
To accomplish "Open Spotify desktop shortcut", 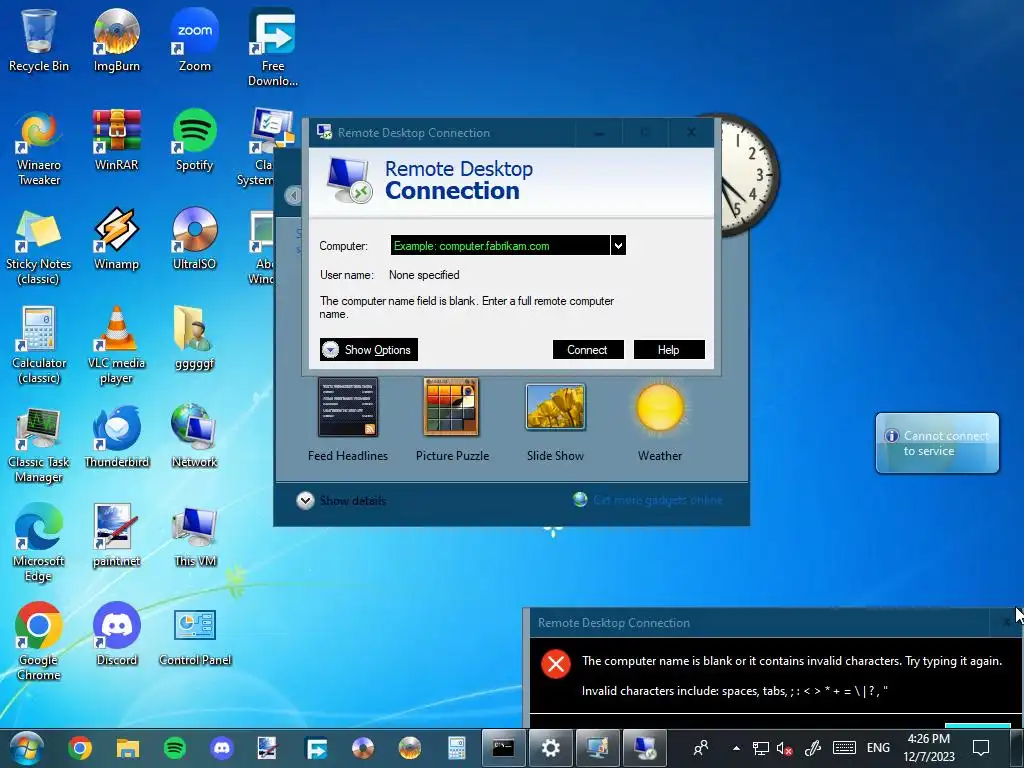I will (195, 140).
